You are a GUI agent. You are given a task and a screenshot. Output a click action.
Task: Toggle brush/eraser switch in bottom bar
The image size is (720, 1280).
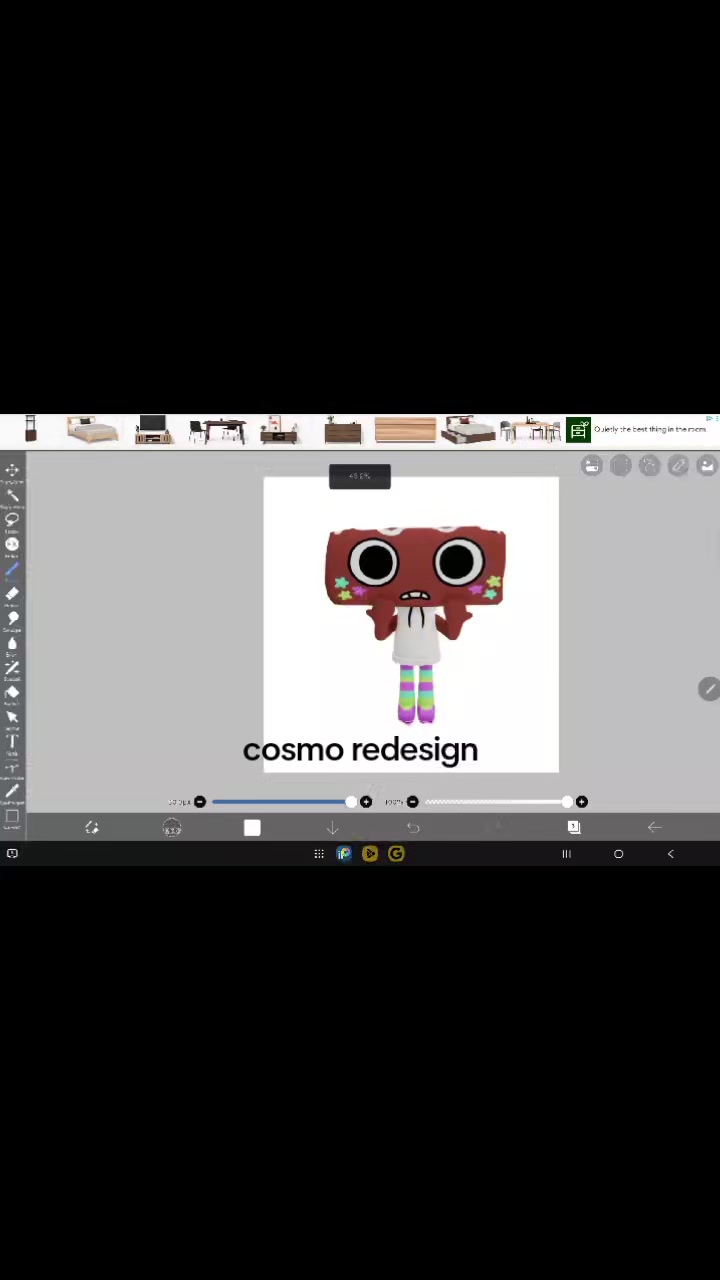click(92, 828)
